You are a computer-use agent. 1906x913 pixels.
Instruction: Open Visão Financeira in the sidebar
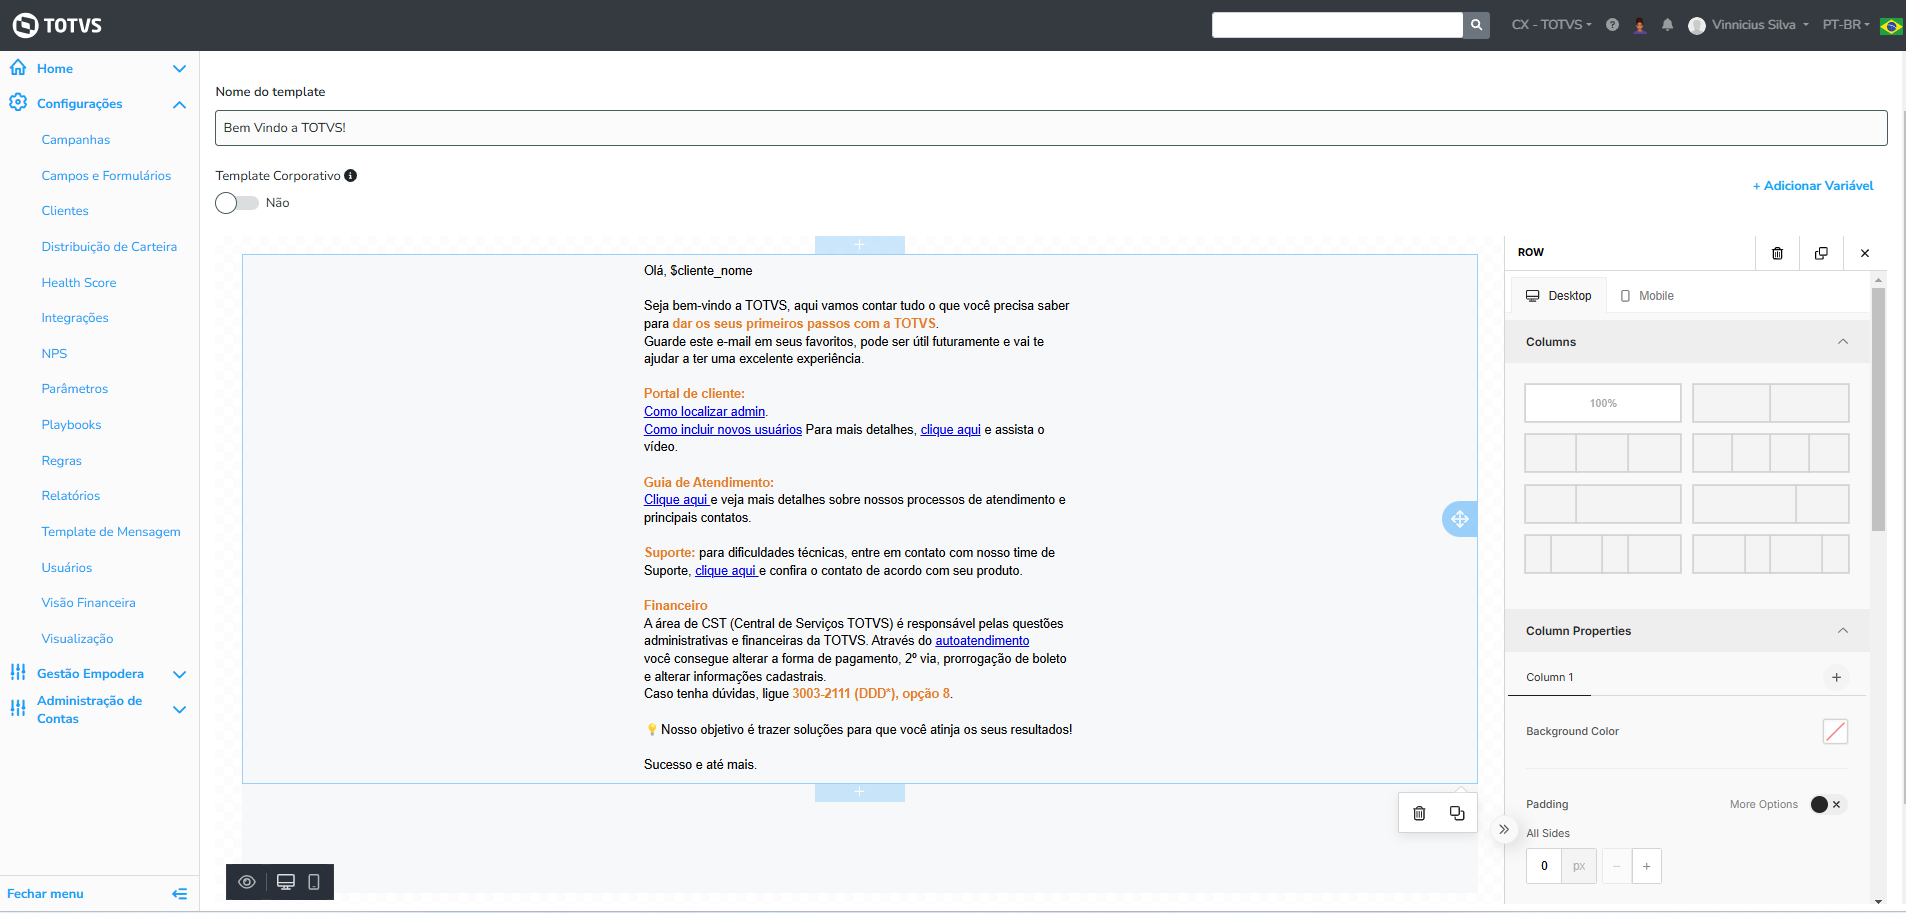point(88,603)
